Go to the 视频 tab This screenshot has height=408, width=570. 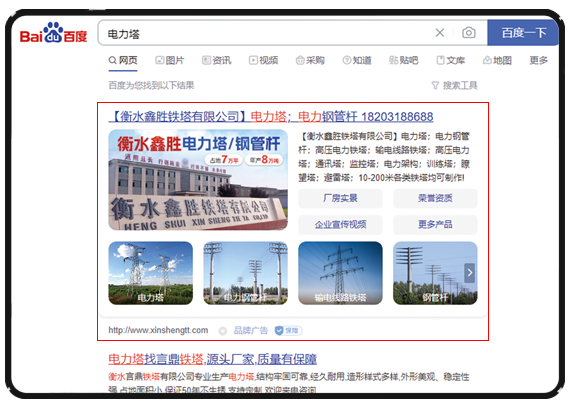coord(264,60)
